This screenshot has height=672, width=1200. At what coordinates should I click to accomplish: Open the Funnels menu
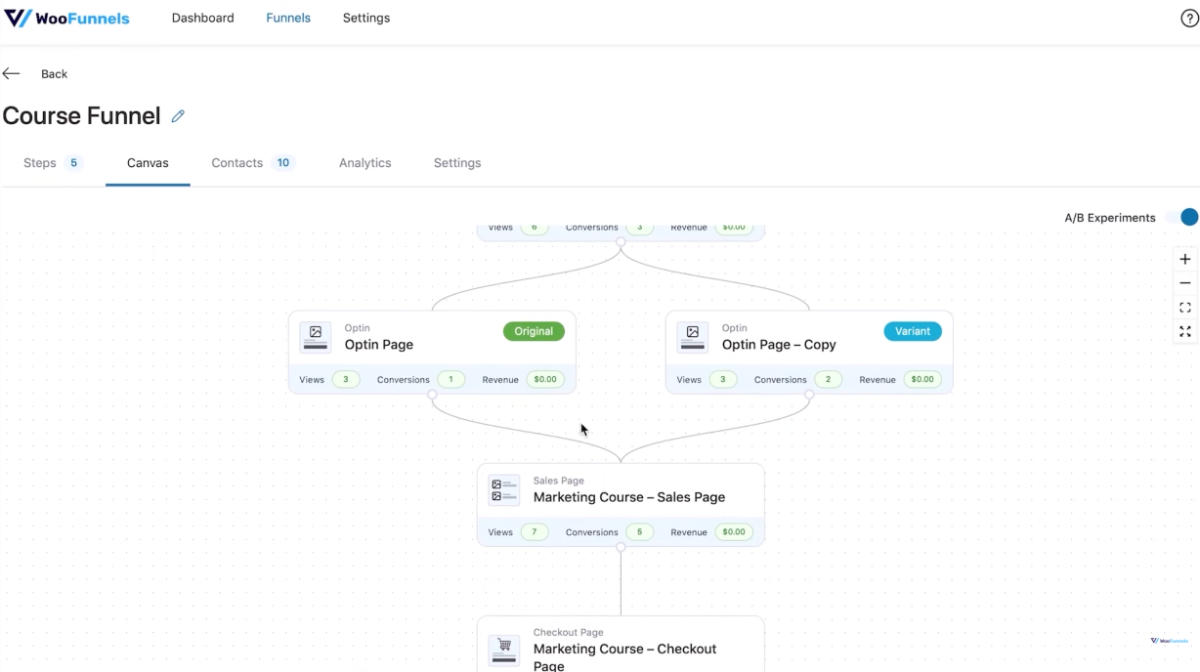(x=288, y=18)
